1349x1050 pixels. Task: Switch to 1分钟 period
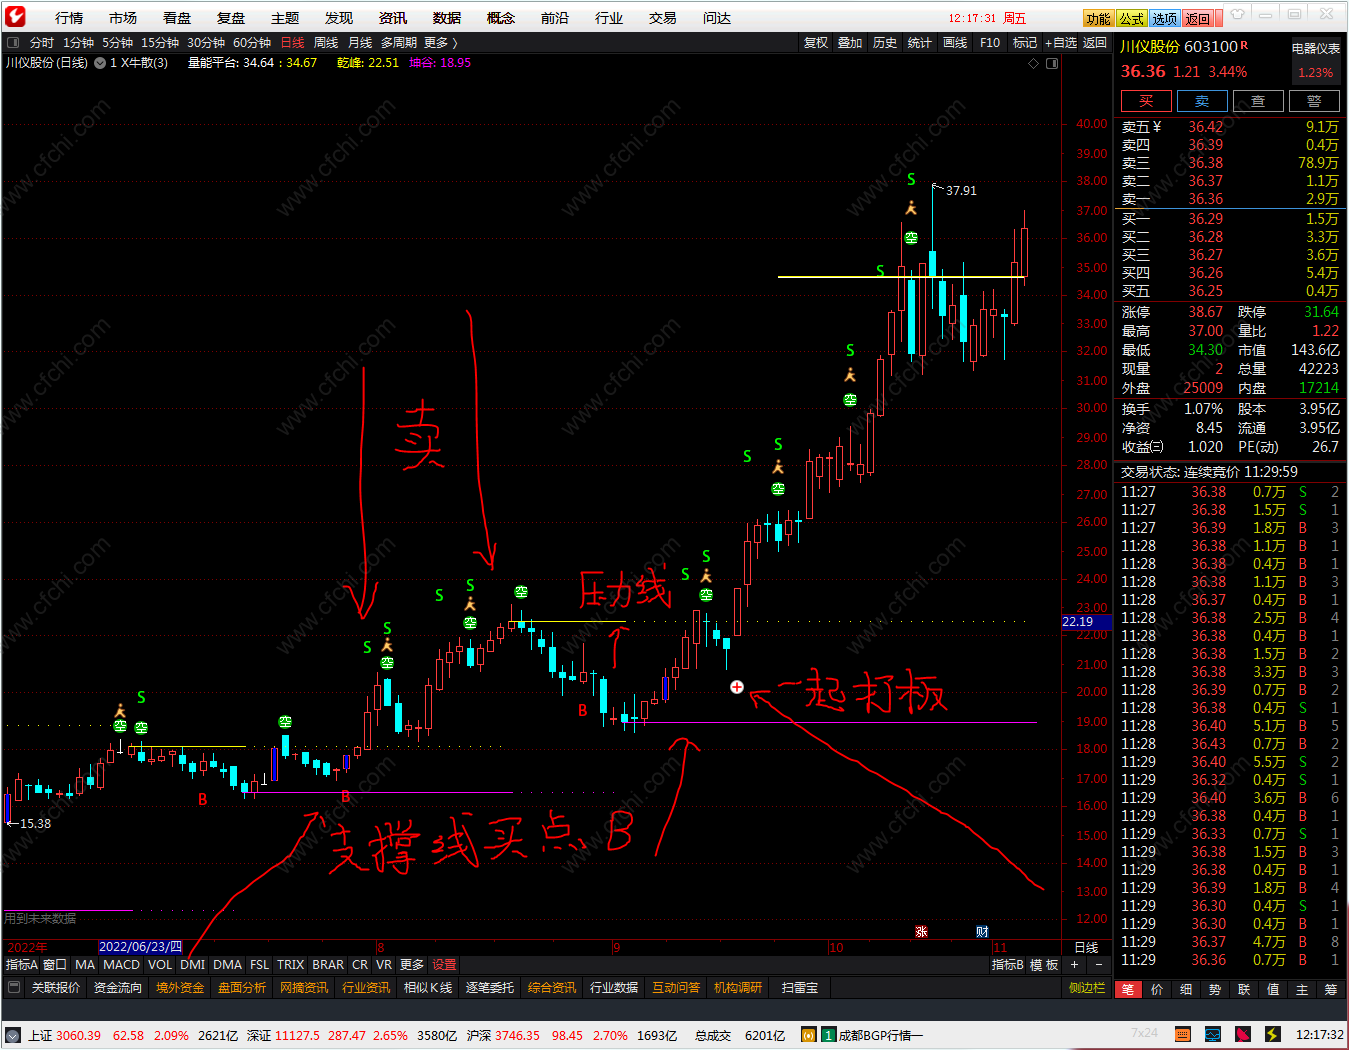coord(78,43)
